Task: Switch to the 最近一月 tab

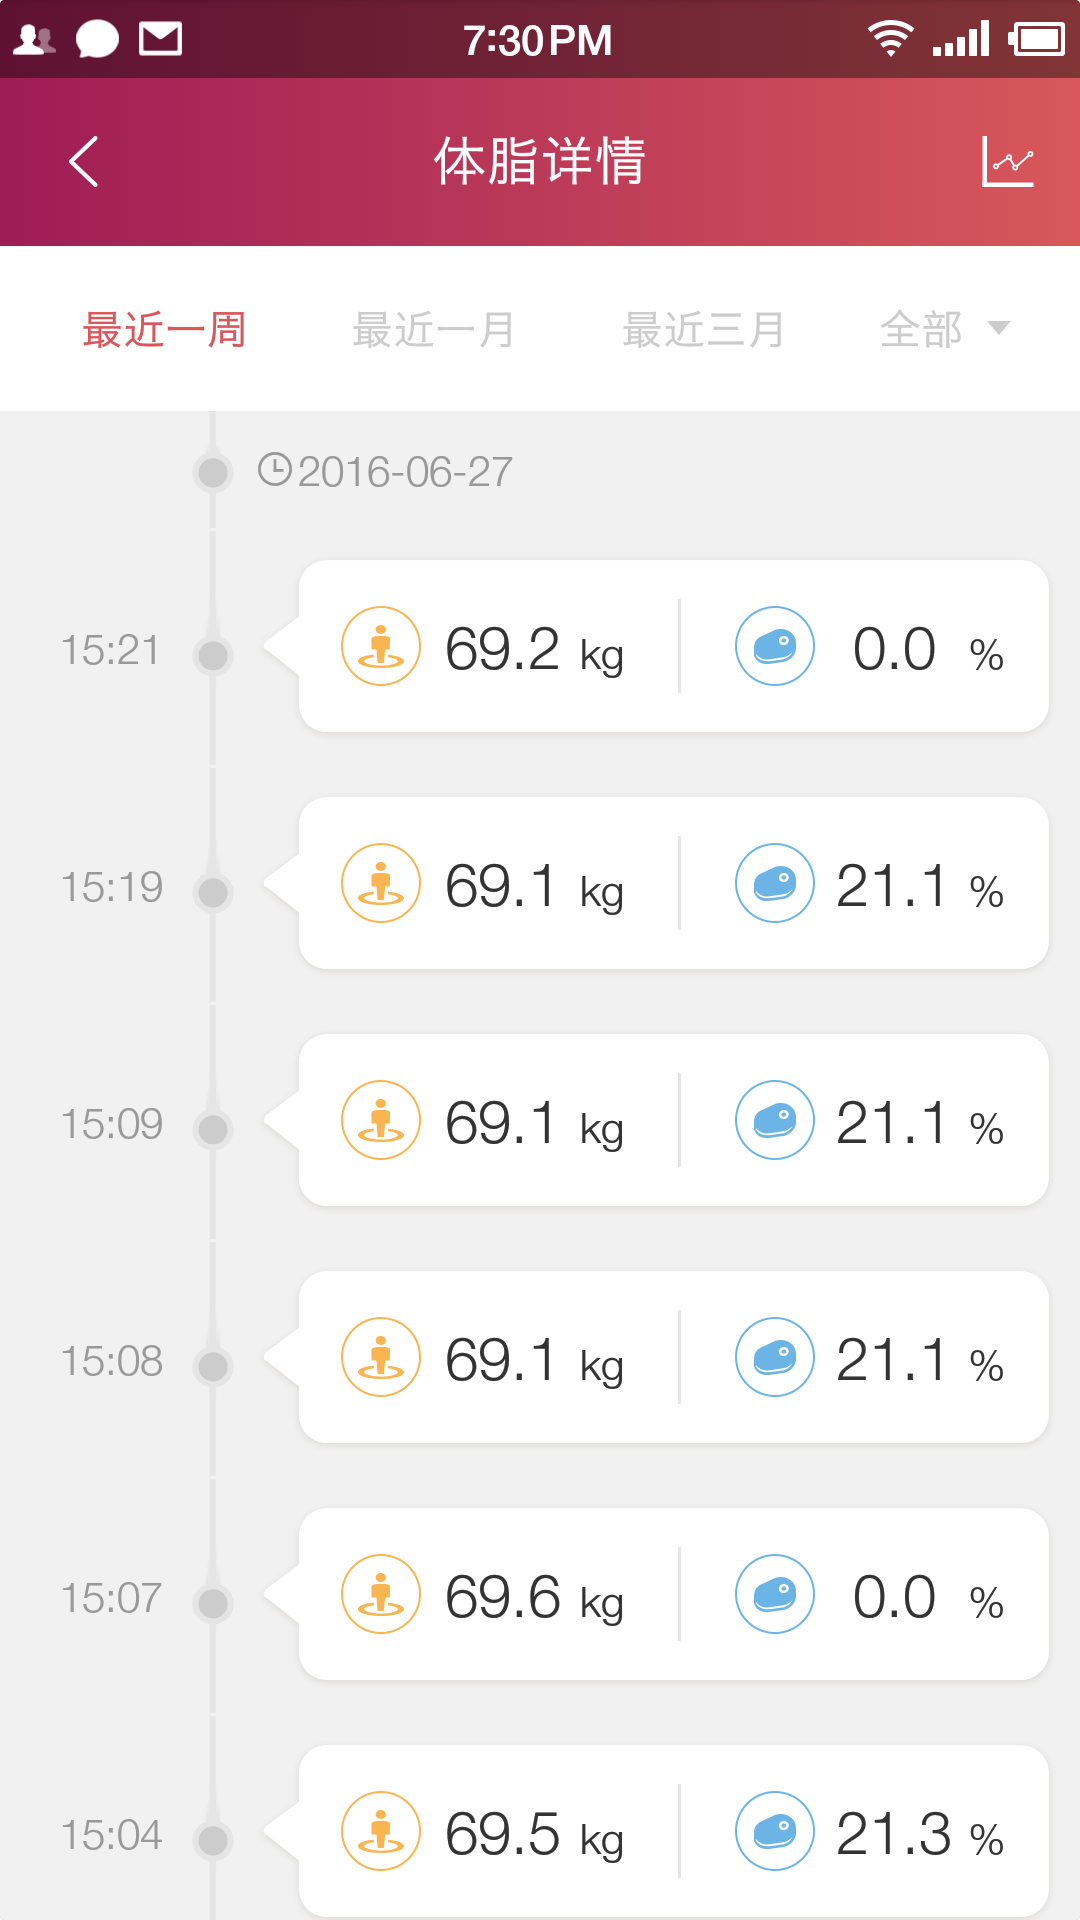Action: coord(433,330)
